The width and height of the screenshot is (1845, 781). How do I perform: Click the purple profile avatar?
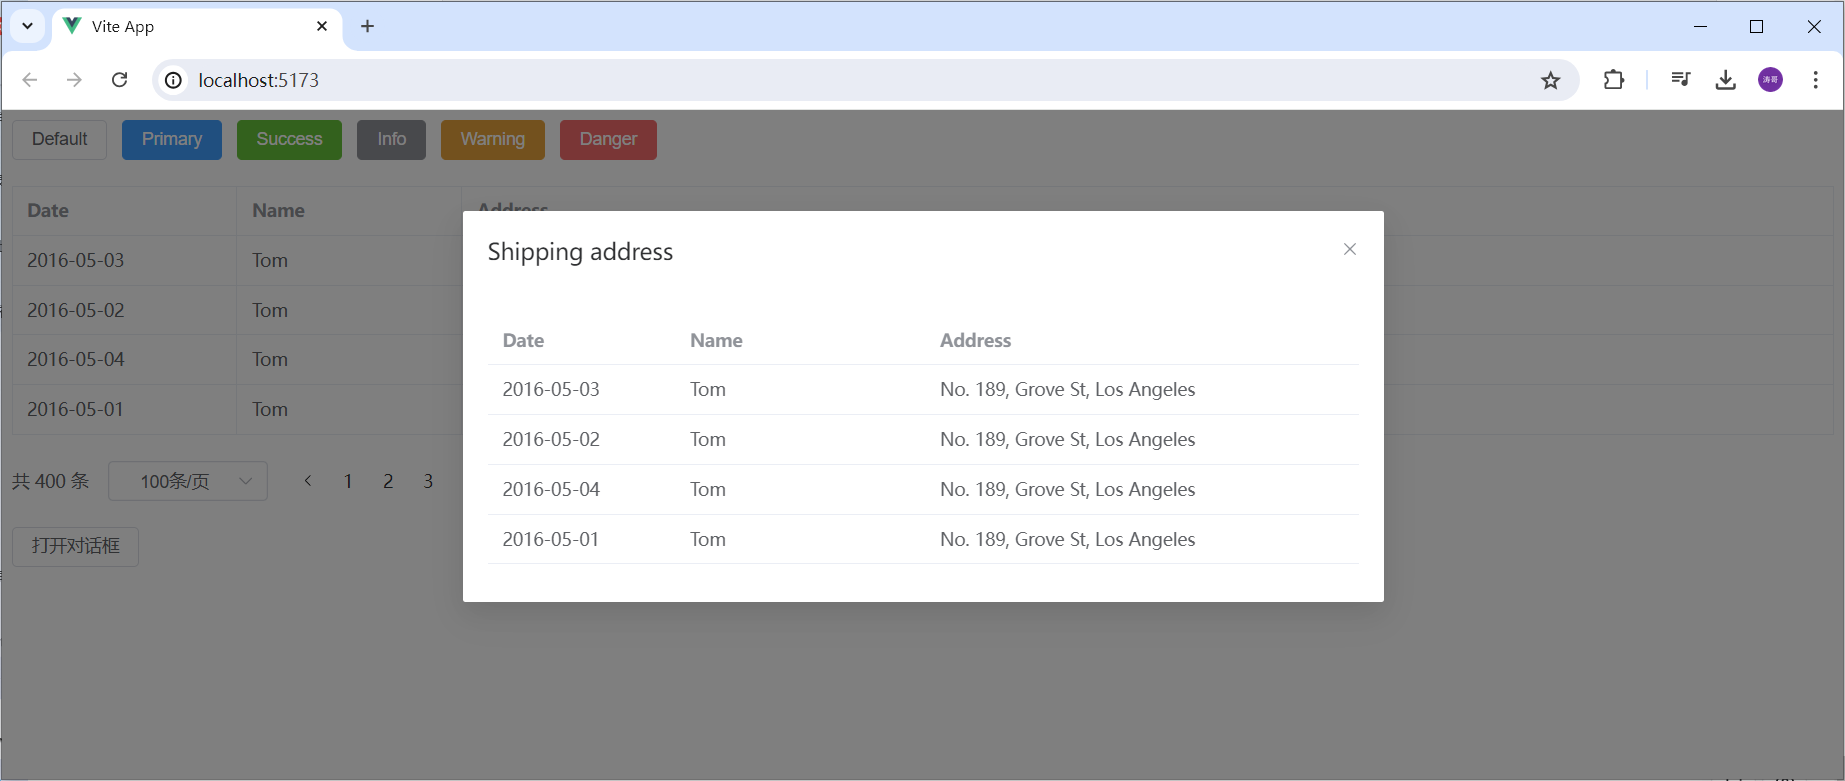coord(1770,80)
